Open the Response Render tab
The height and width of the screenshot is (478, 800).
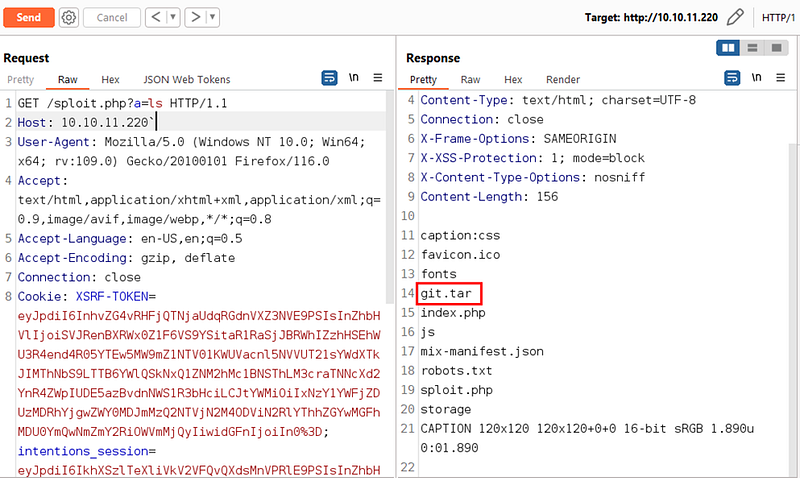coord(563,80)
